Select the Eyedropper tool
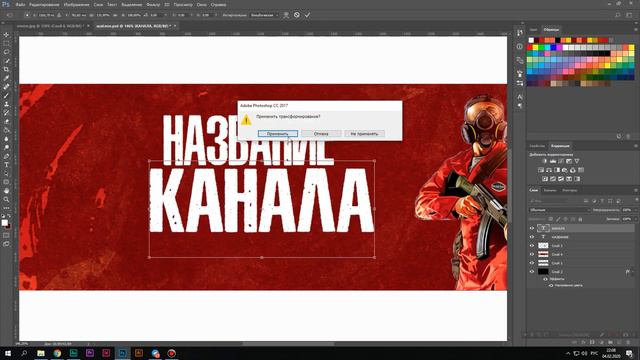The width and height of the screenshot is (640, 360). click(x=6, y=78)
